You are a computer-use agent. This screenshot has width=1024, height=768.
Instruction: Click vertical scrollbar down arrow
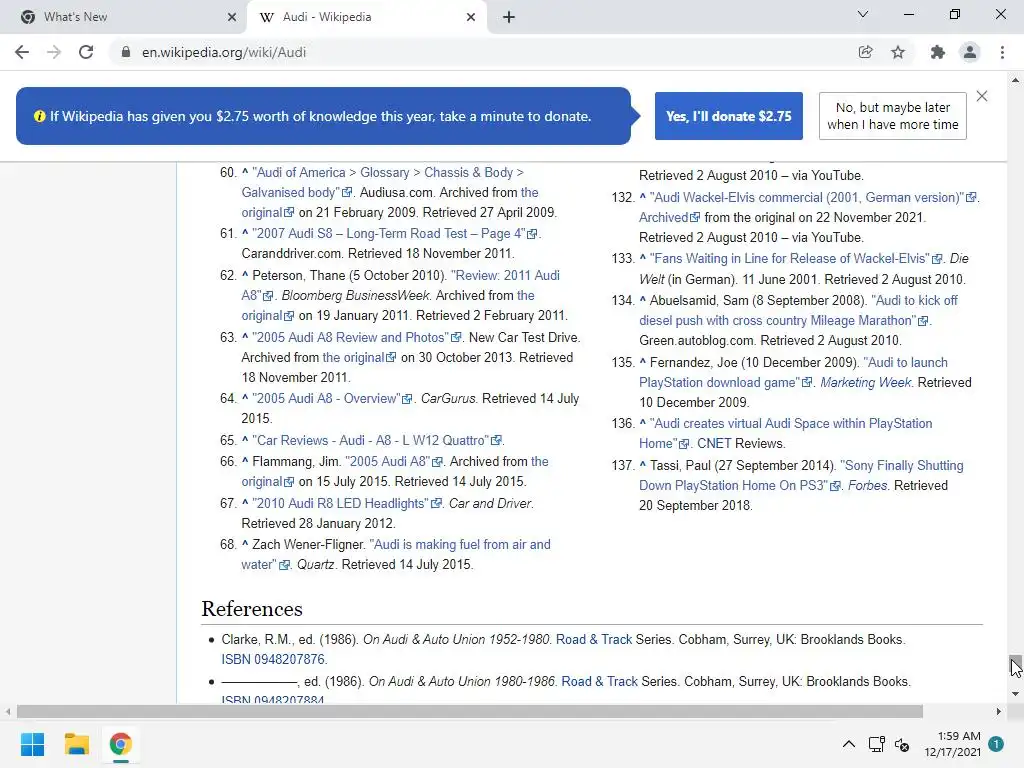click(x=1015, y=694)
